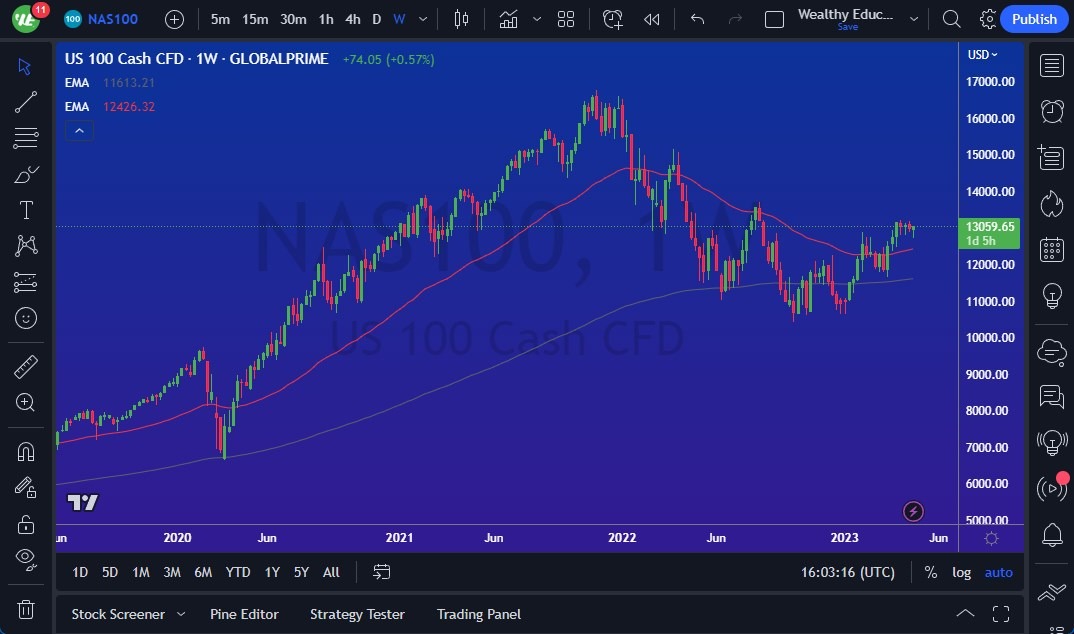Expand the indicator templates dropdown arrow
Image resolution: width=1074 pixels, height=634 pixels.
pos(537,19)
